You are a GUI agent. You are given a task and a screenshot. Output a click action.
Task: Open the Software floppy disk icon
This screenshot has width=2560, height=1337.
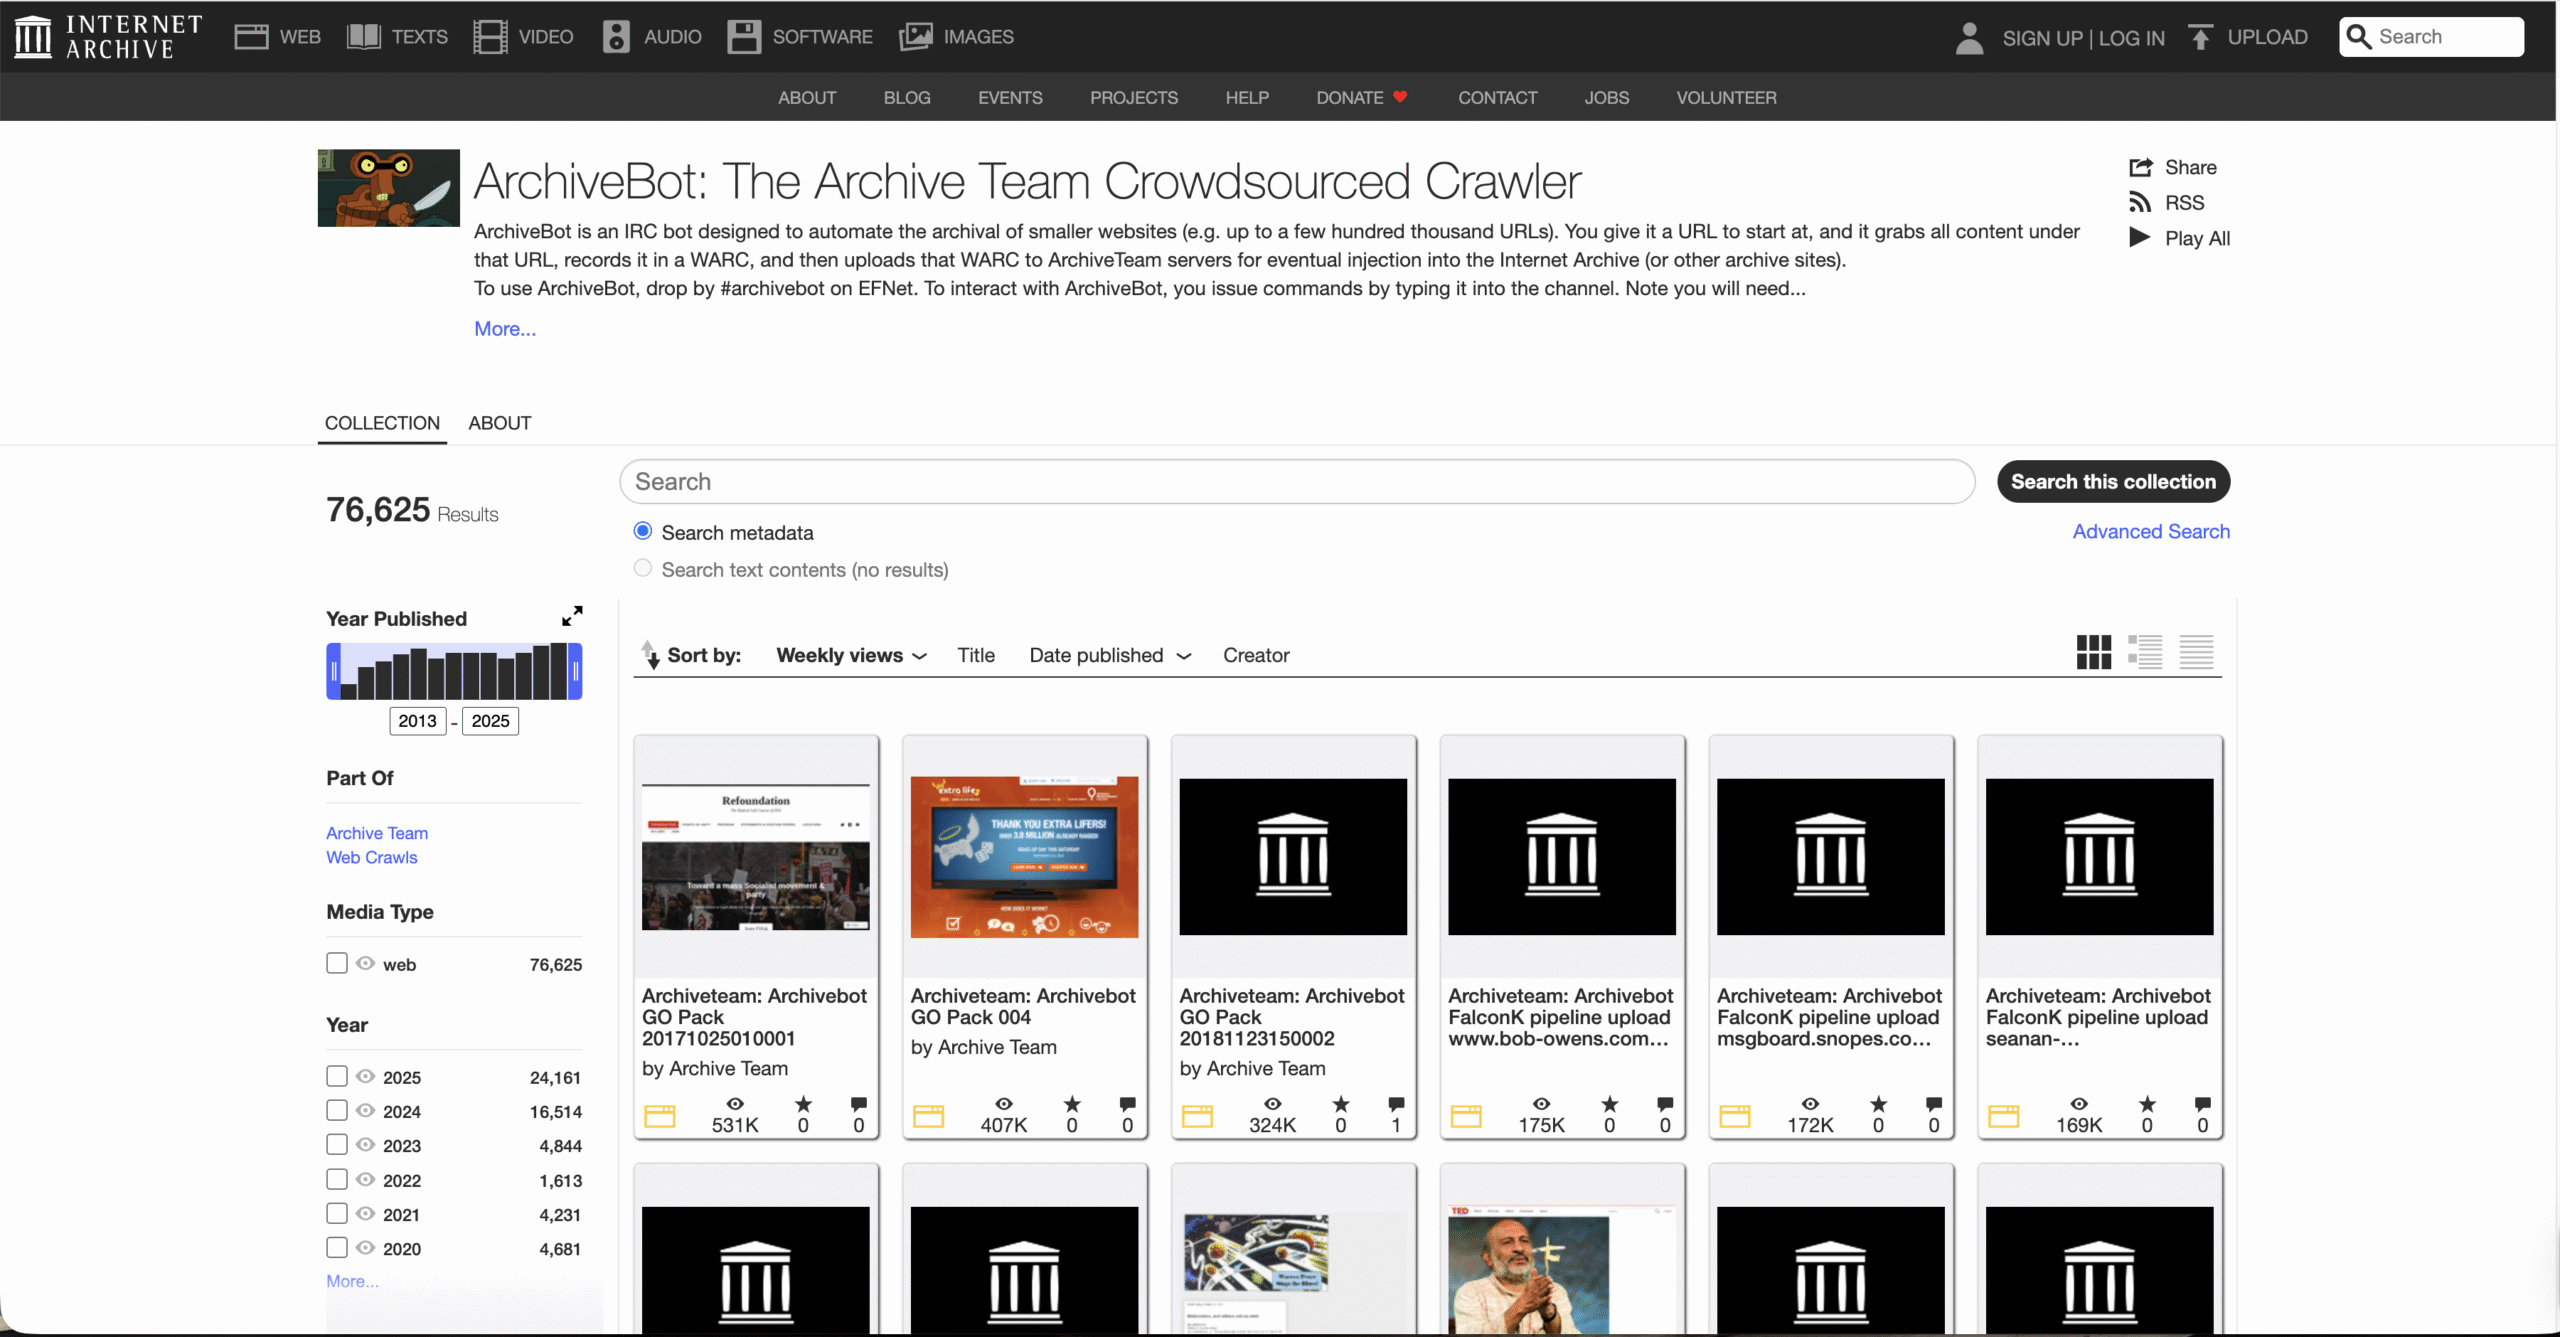(744, 37)
